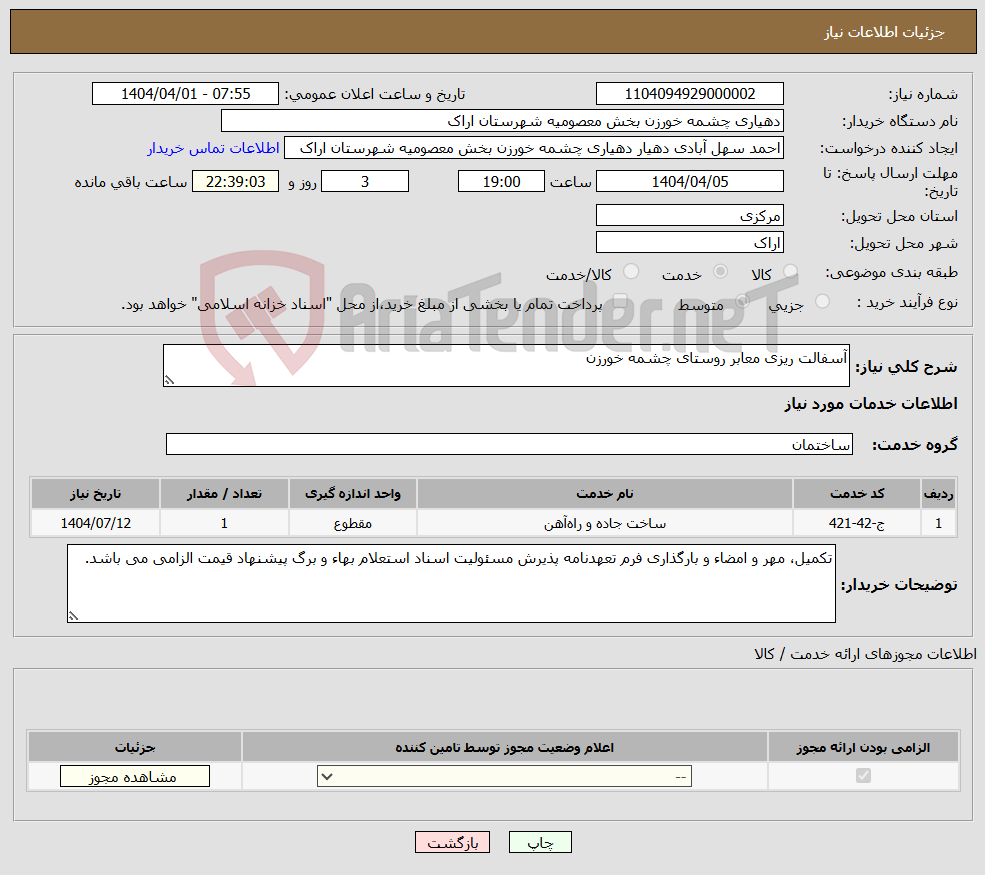Click unit cell مقطوع

point(352,523)
